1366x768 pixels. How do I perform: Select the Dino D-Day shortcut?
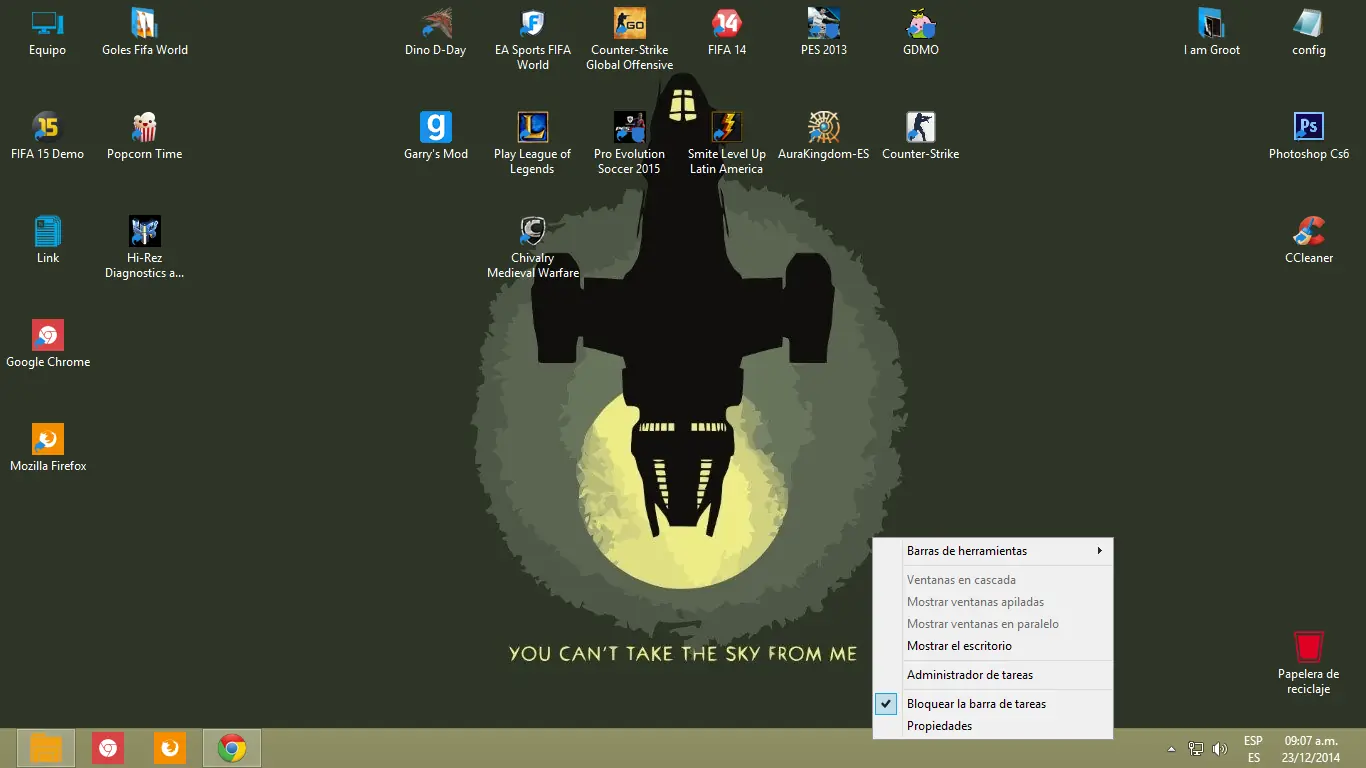pos(435,33)
